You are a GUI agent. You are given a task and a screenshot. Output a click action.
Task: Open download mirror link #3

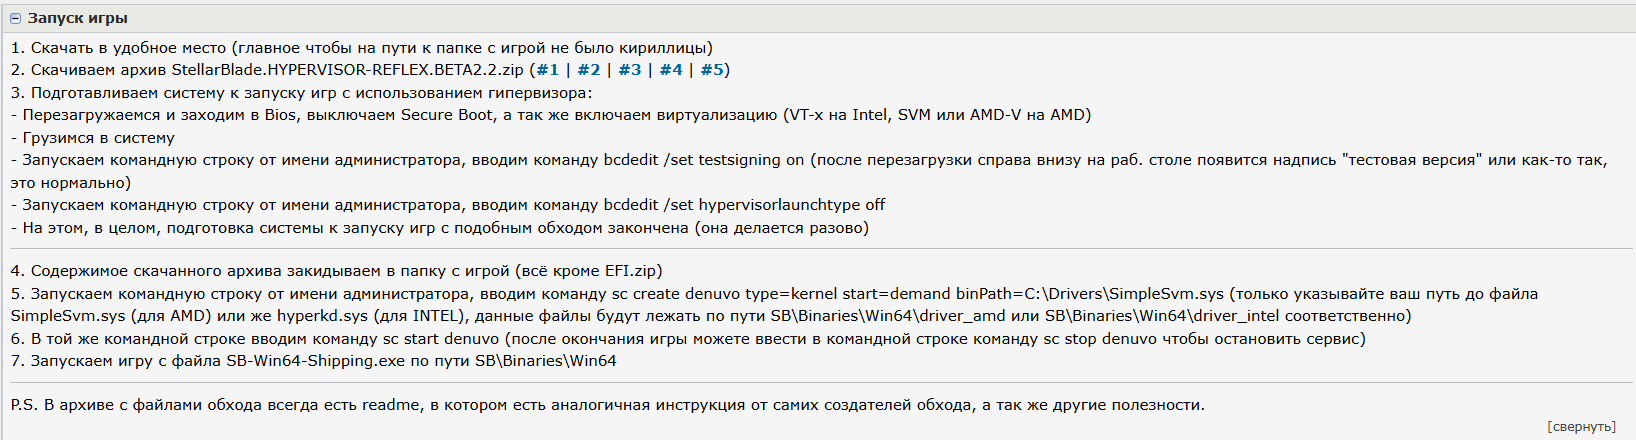click(x=630, y=70)
